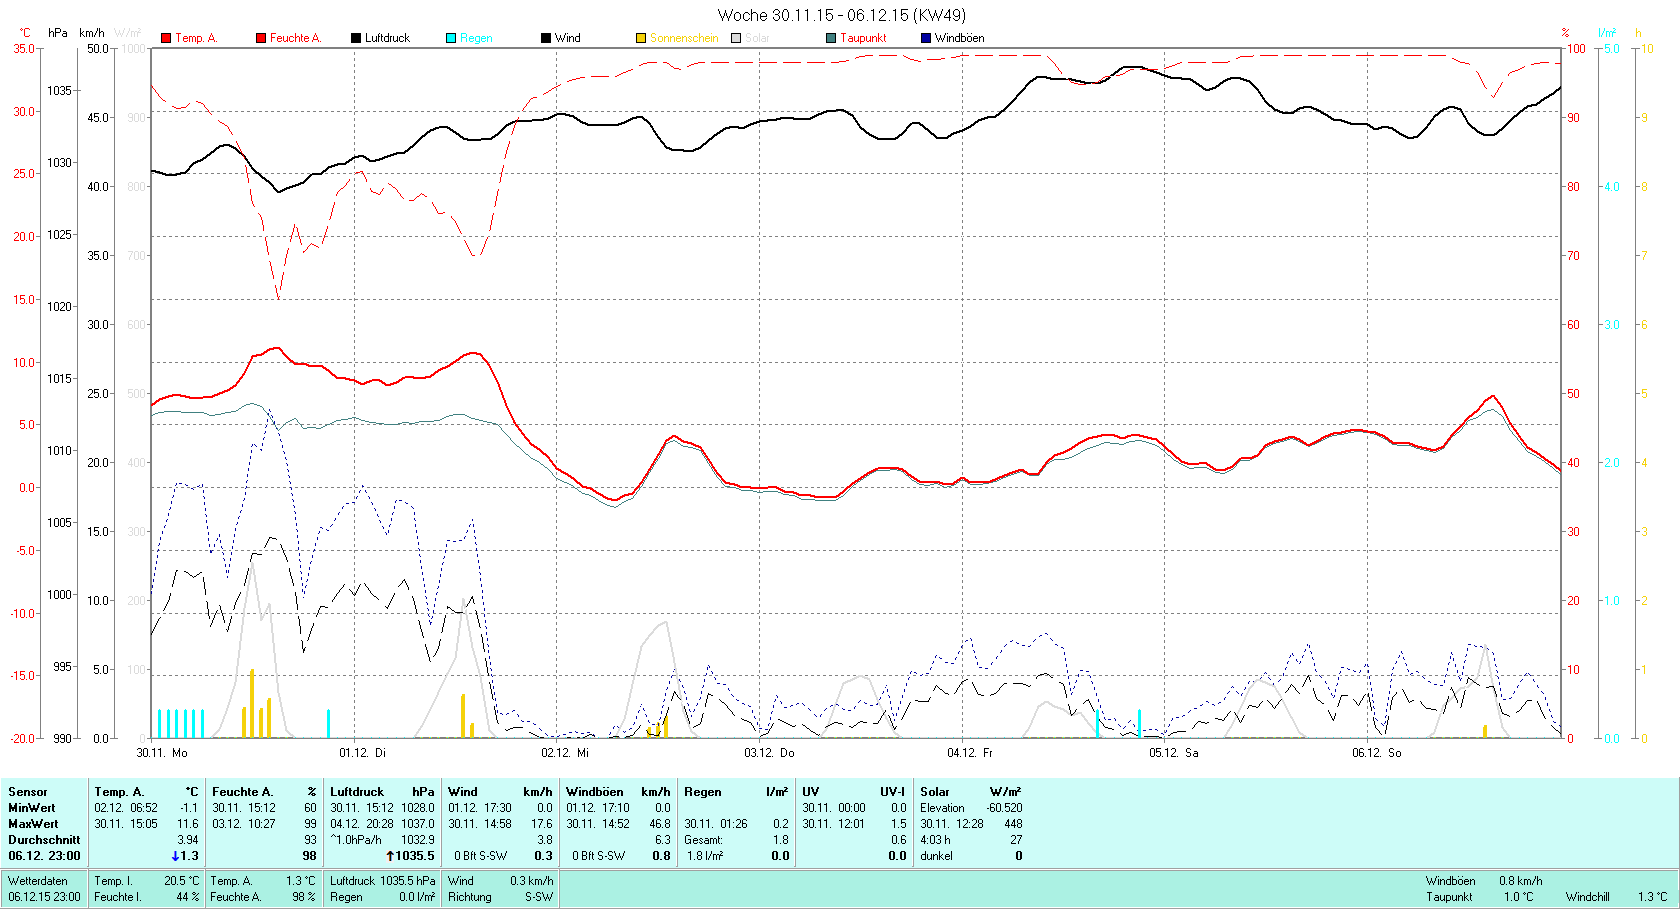The height and width of the screenshot is (909, 1680).
Task: Click the 'Temp. I.' indoor temperature label
Action: 113,881
